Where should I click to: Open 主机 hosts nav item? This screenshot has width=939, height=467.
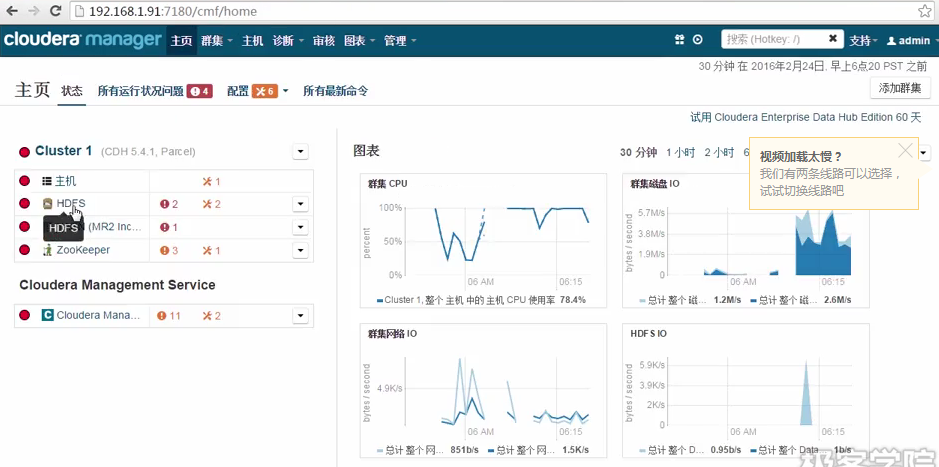[252, 41]
